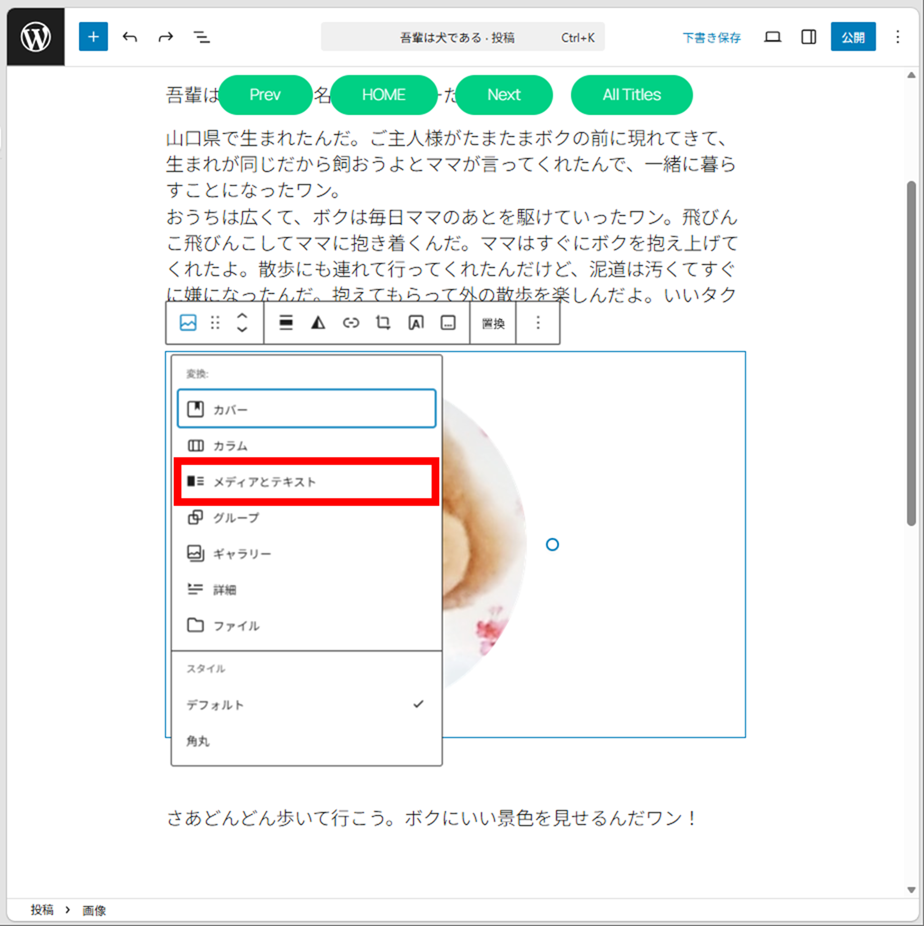
Task: Open the image block alignment option
Action: pos(286,323)
